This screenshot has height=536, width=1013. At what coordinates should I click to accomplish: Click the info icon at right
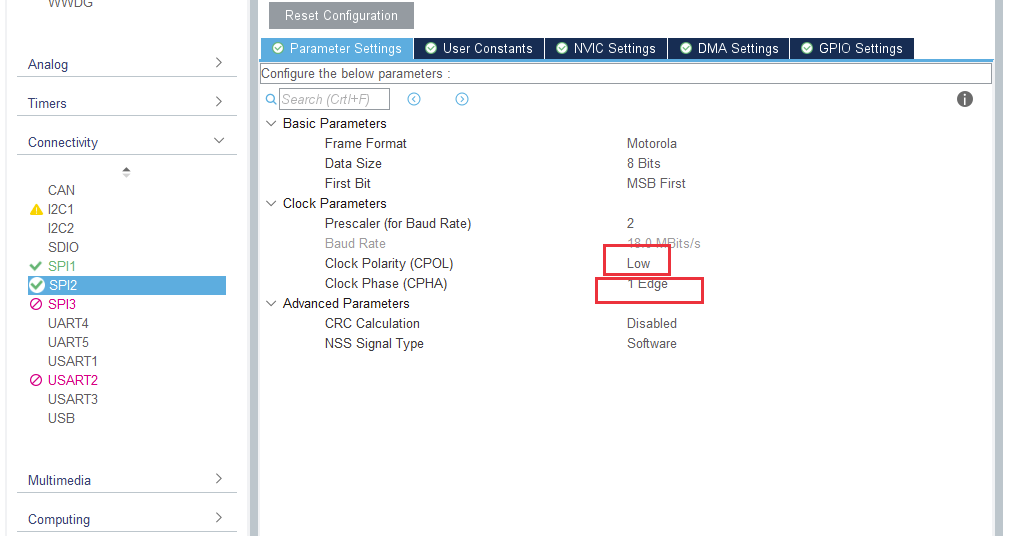click(x=965, y=99)
